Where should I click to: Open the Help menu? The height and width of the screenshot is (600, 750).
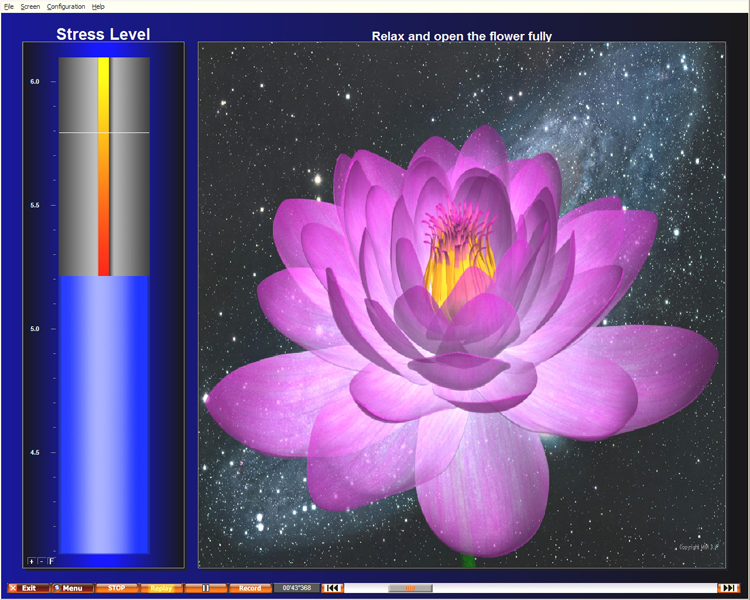[x=98, y=6]
